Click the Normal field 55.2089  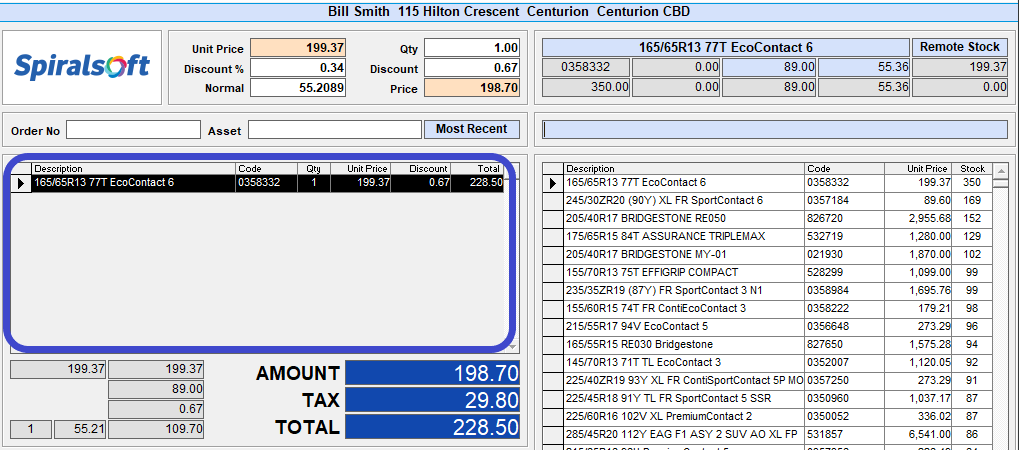point(298,88)
